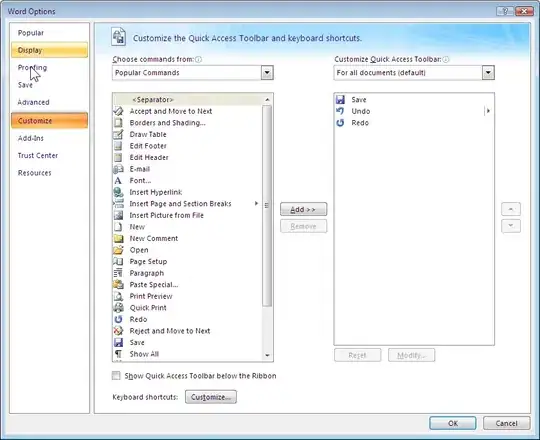Open keyboard shortcuts Customize button
This screenshot has height=440, width=540.
point(211,397)
